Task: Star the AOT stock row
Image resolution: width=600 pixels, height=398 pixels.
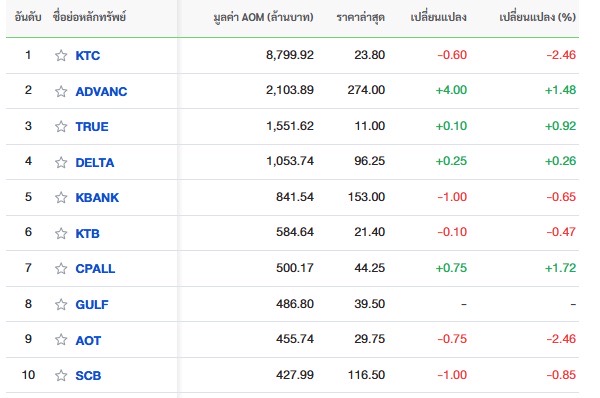Action: coord(61,340)
